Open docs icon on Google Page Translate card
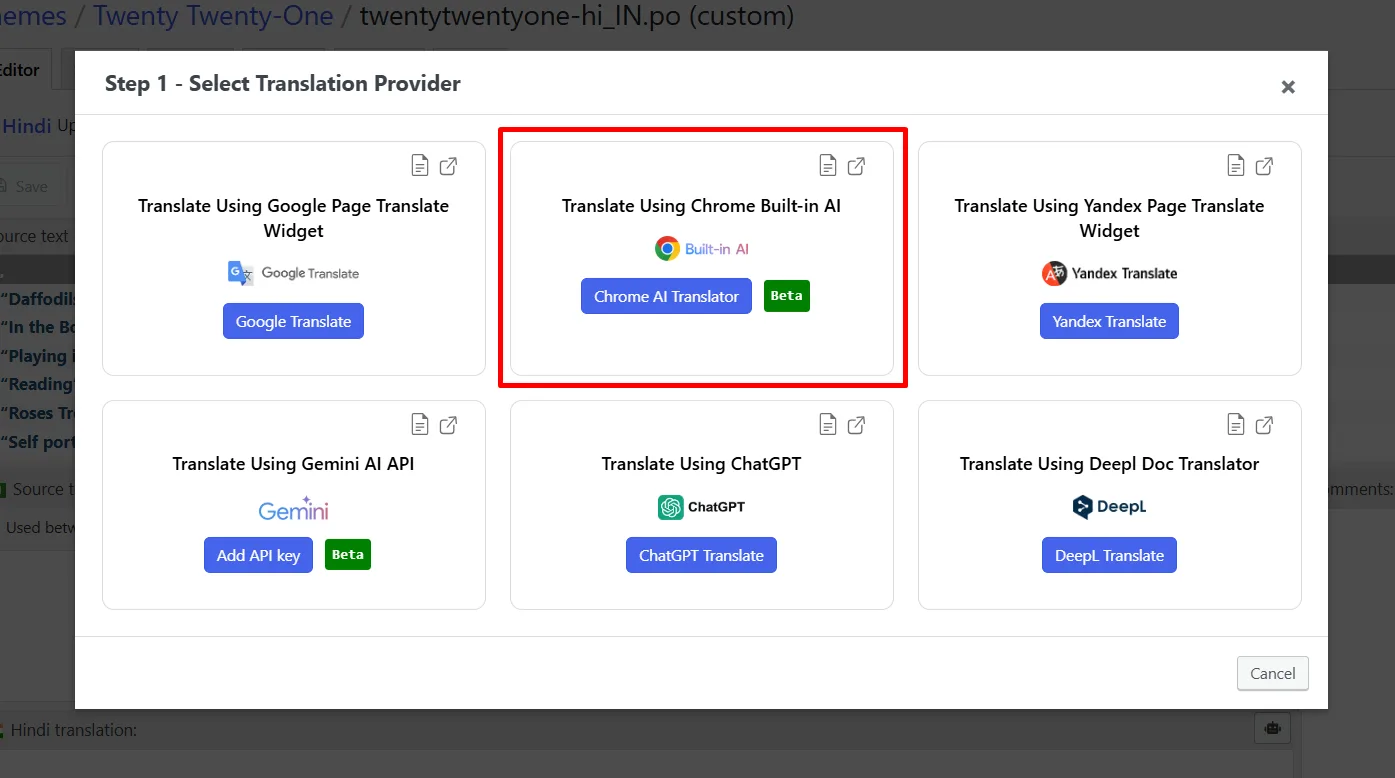The width and height of the screenshot is (1395, 778). tap(420, 166)
